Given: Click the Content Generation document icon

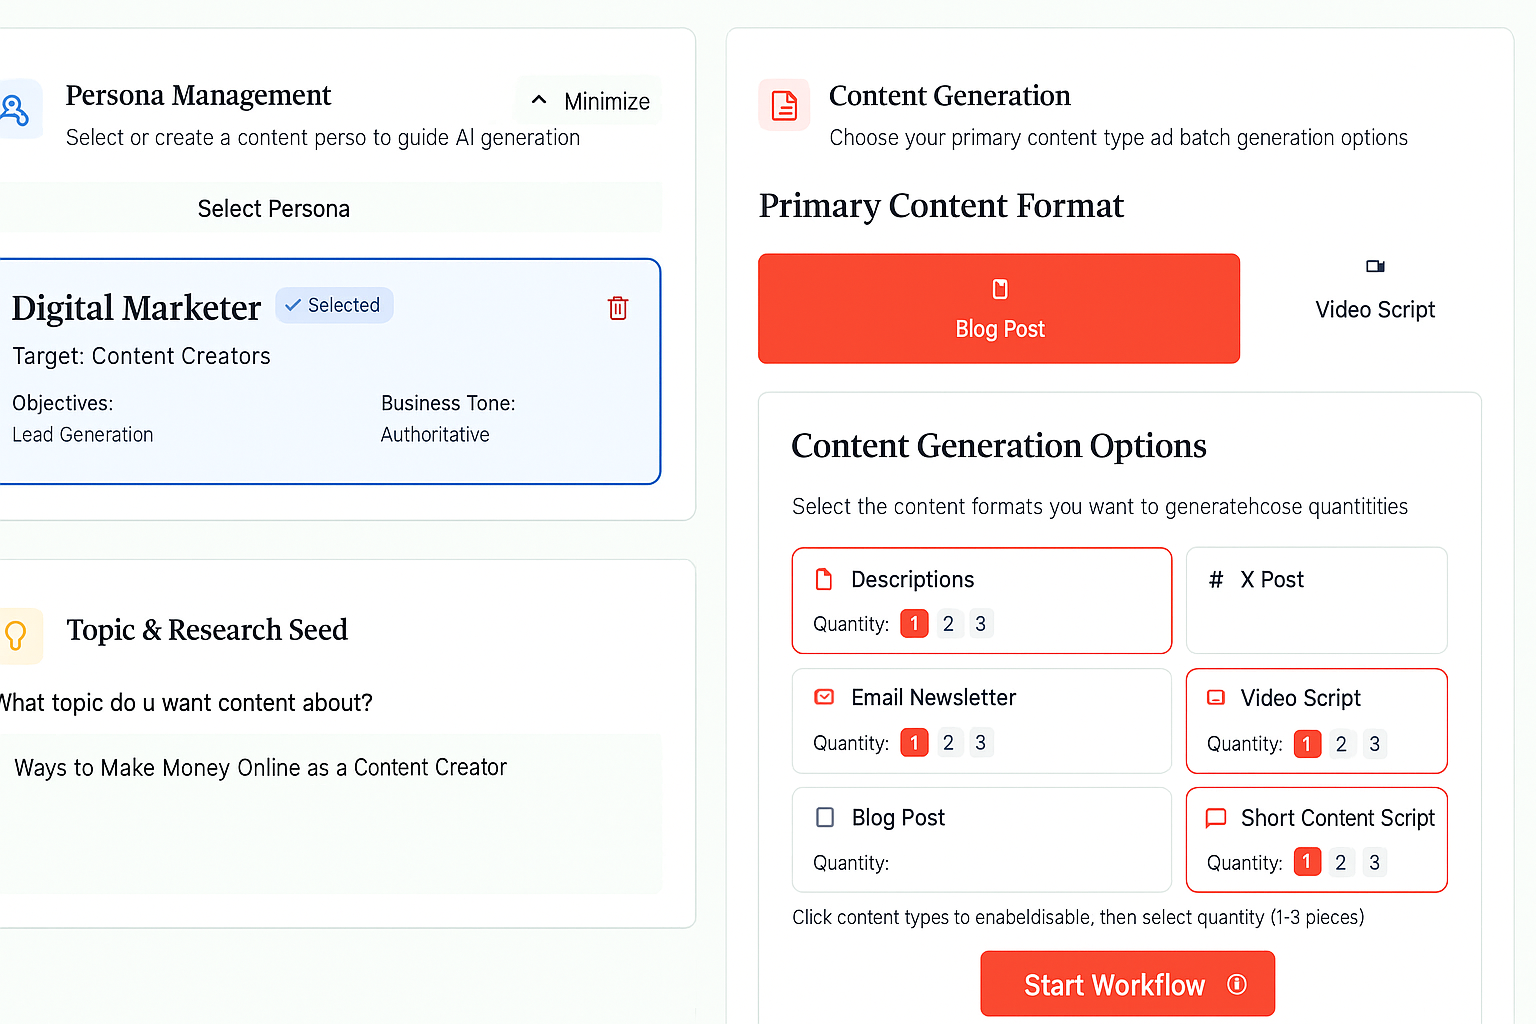Looking at the screenshot, I should 784,104.
